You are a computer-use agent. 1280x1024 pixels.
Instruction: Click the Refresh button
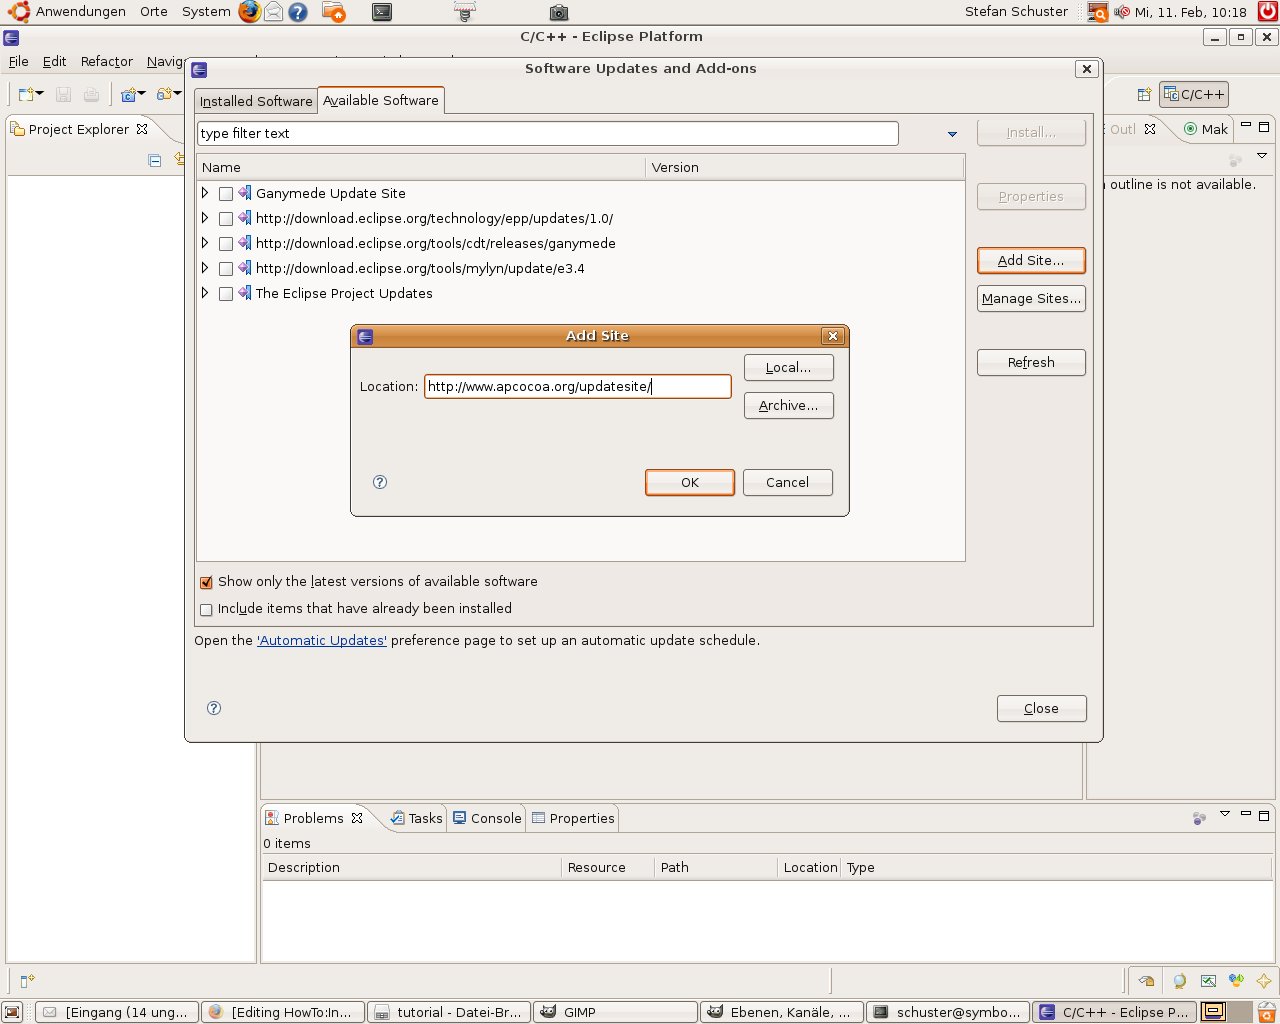[1031, 362]
